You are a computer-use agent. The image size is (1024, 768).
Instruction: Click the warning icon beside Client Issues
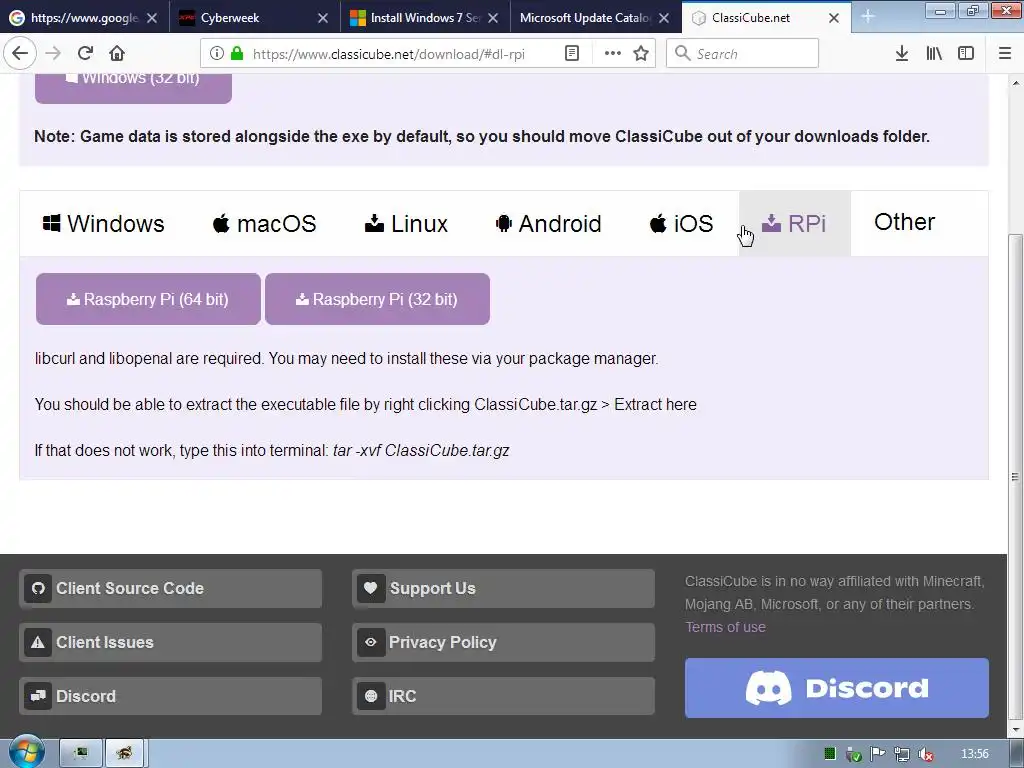pos(38,643)
